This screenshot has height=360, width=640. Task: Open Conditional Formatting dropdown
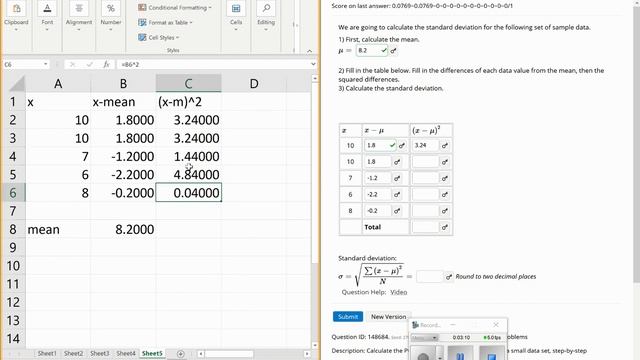click(175, 7)
